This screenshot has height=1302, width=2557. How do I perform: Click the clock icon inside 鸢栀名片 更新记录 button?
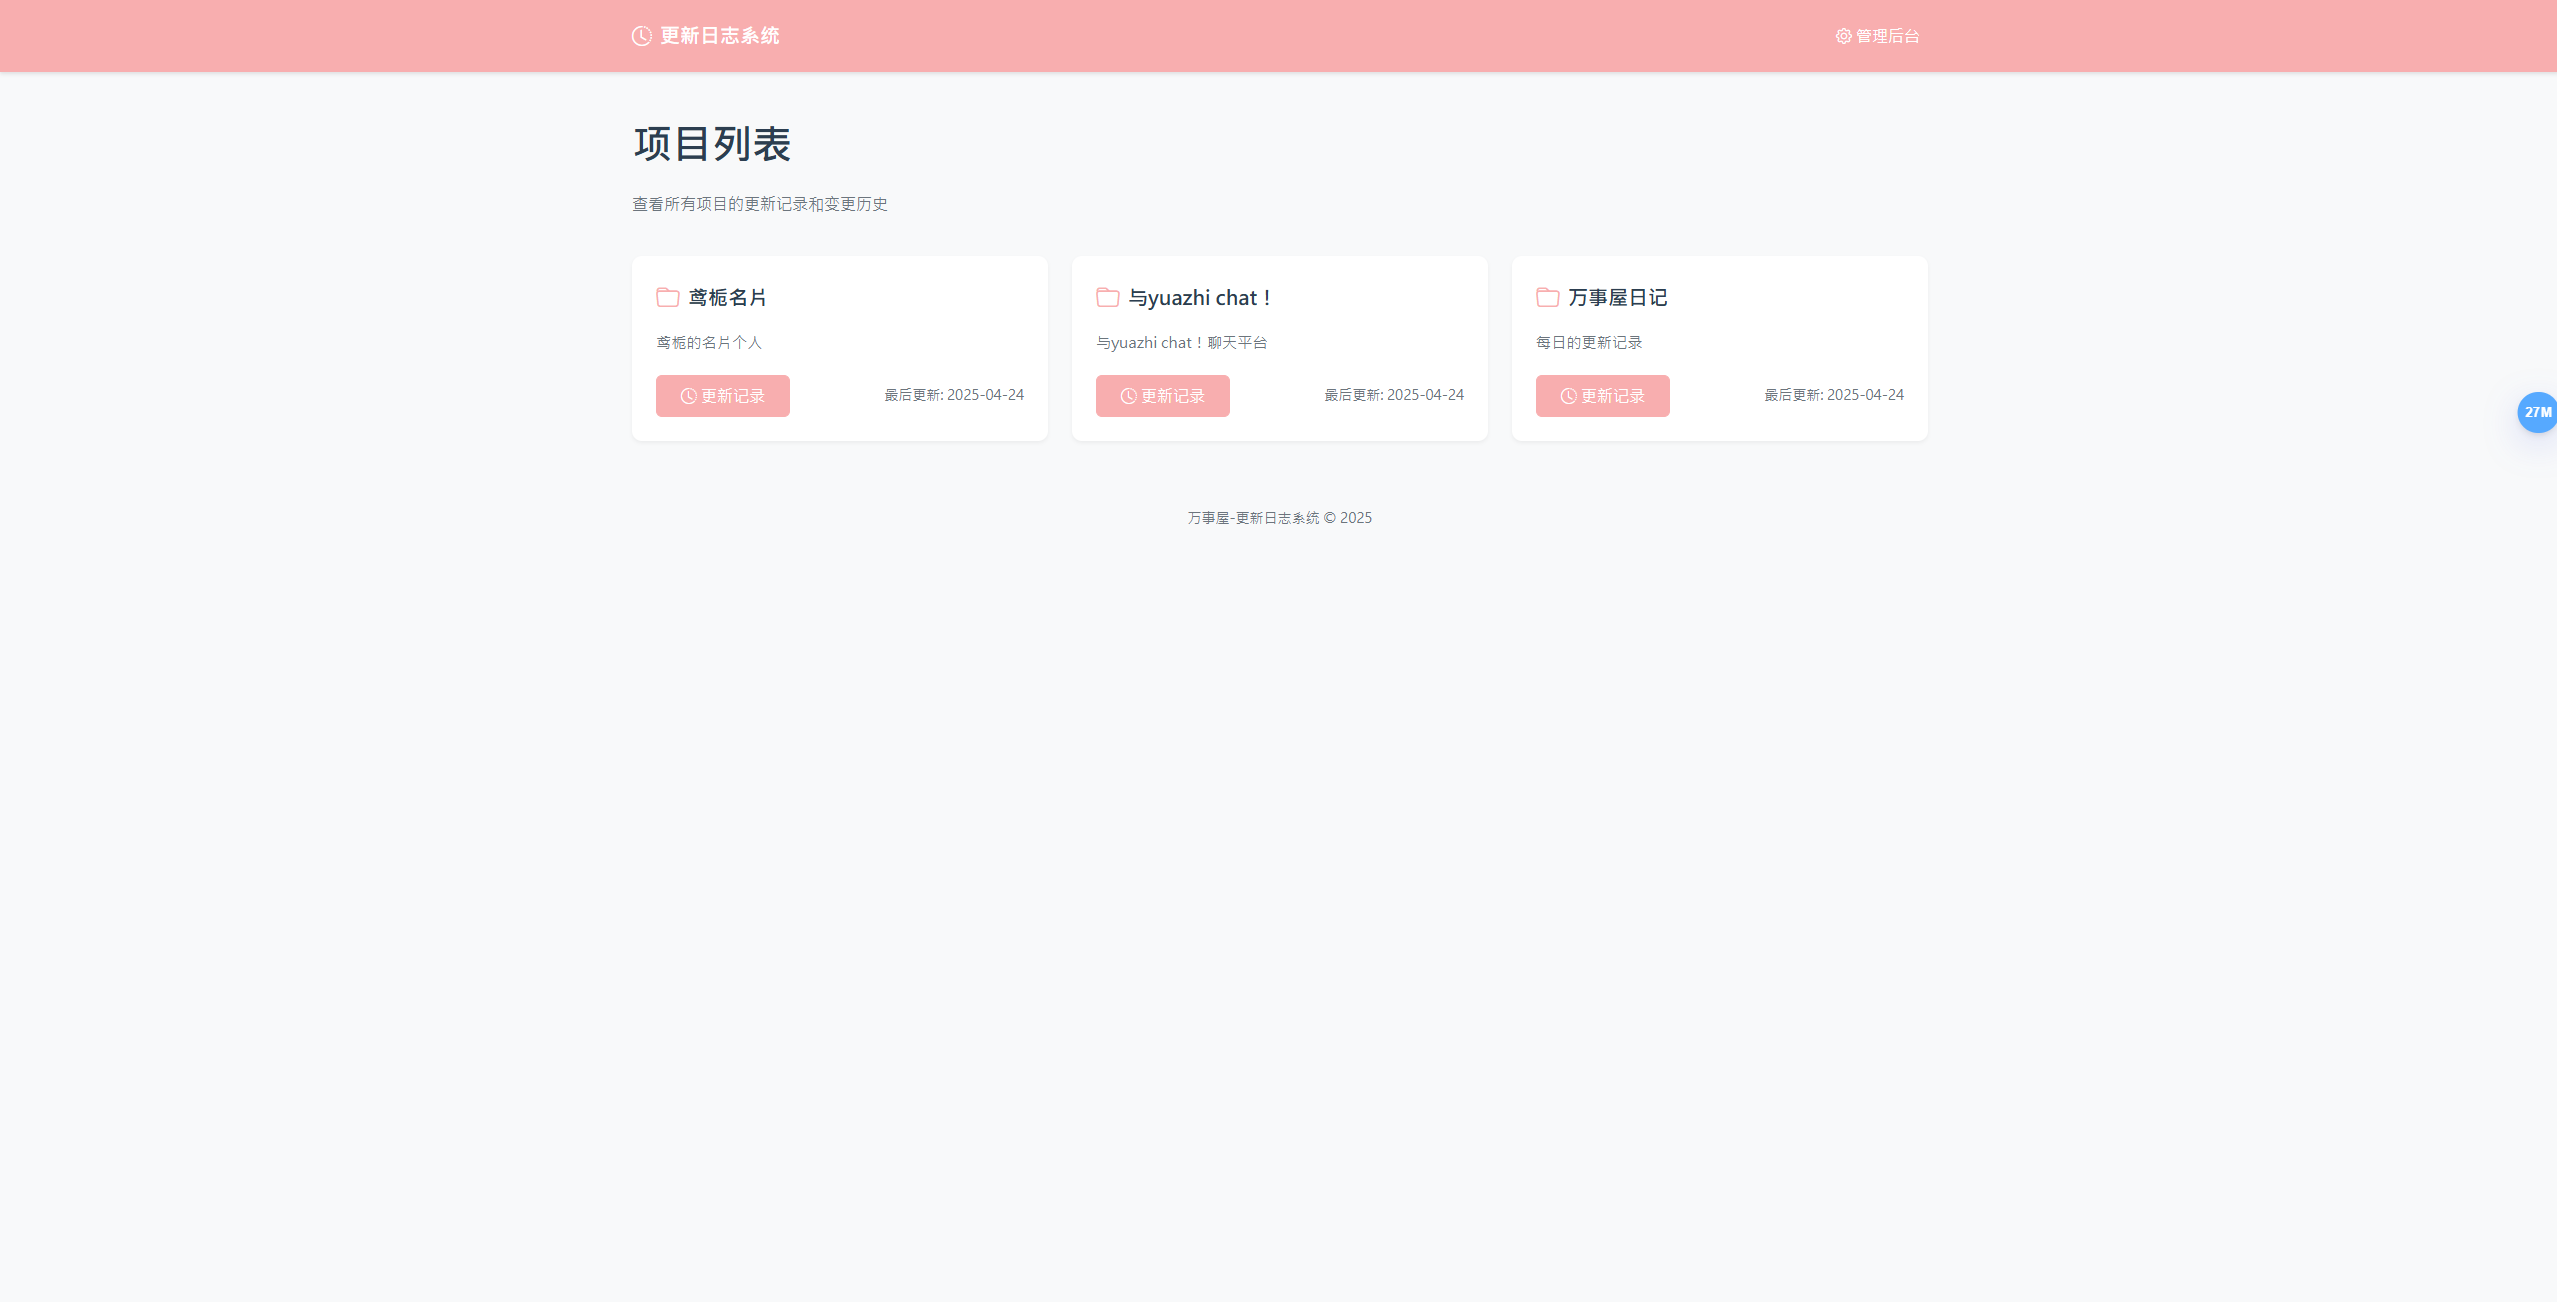(x=688, y=396)
